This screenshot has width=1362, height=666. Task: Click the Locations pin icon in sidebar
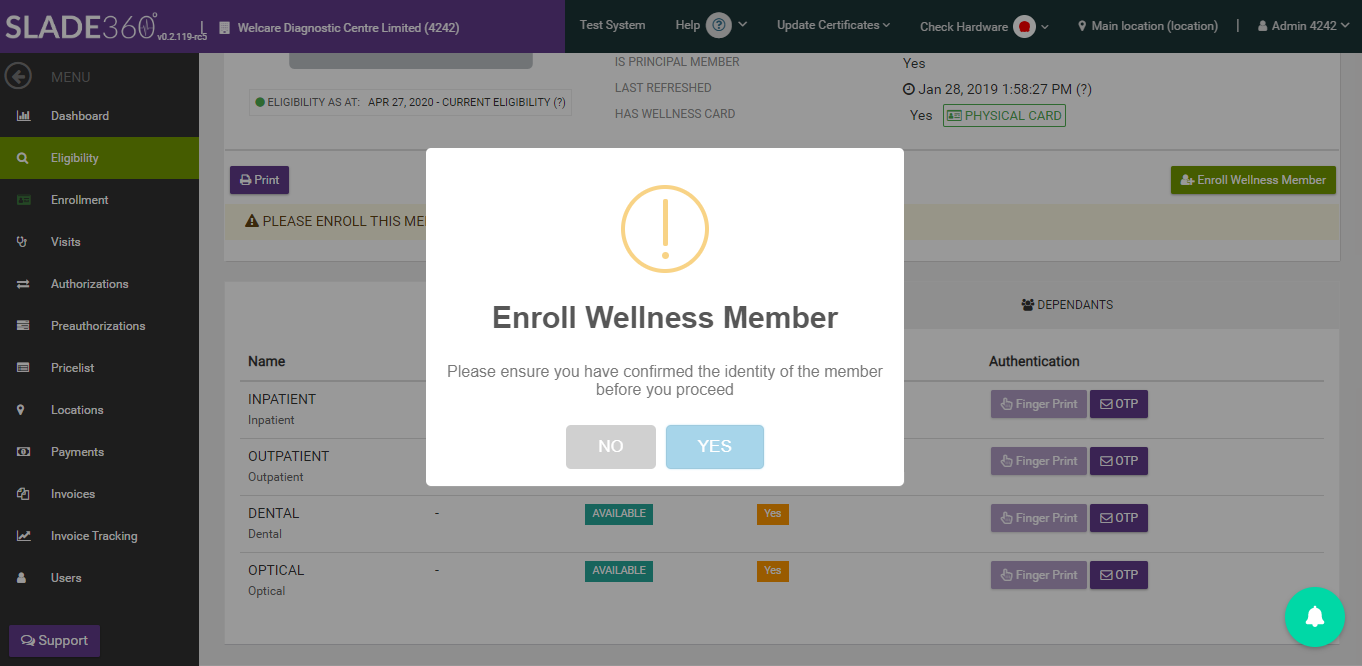click(x=23, y=410)
